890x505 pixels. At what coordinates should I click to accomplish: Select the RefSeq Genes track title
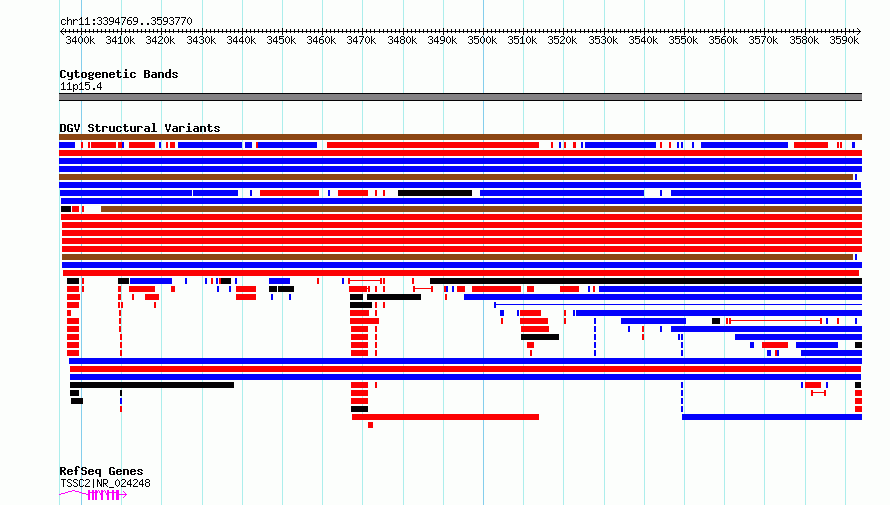pyautogui.click(x=101, y=471)
